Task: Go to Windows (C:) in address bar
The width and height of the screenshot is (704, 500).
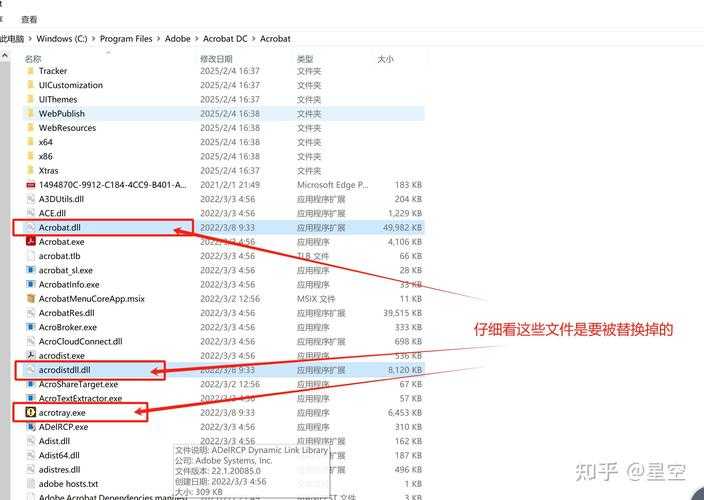Action: [x=62, y=39]
